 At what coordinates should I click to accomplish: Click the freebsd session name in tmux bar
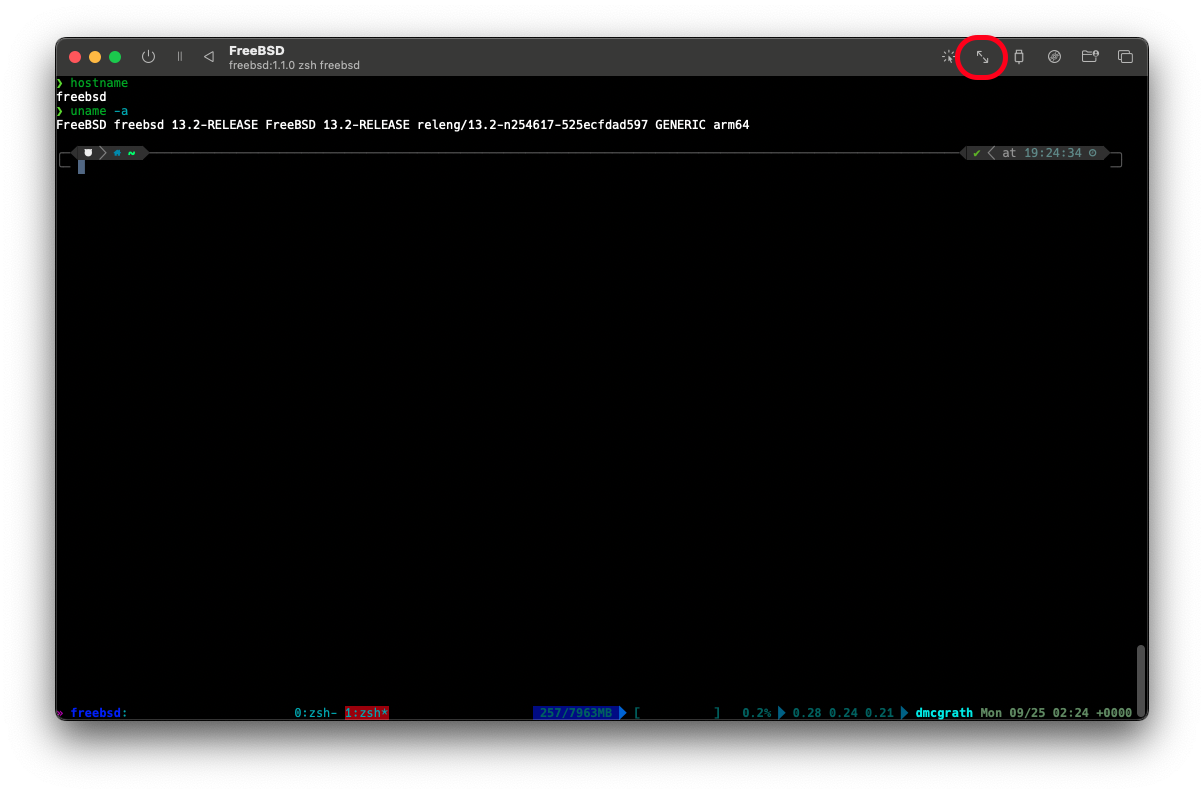pos(98,713)
